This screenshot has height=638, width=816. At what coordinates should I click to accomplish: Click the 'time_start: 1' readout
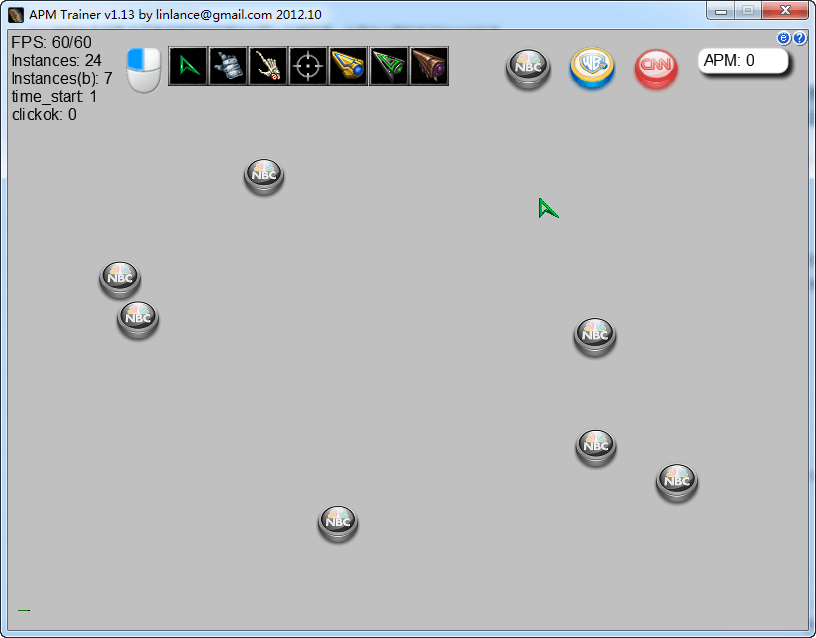point(54,96)
